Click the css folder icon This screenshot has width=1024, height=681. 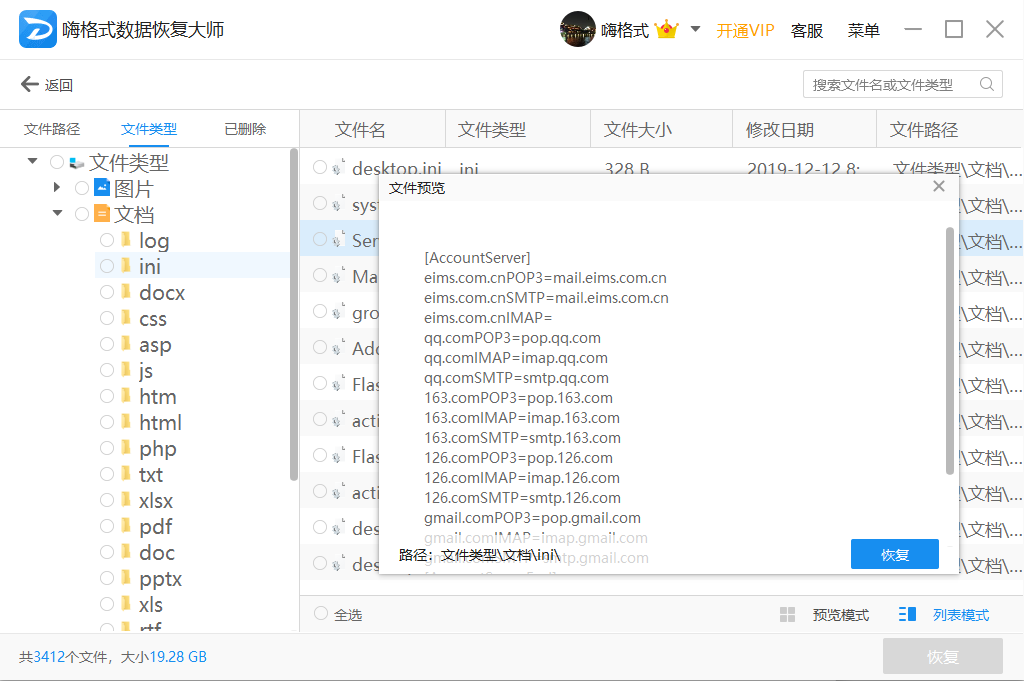pyautogui.click(x=126, y=318)
